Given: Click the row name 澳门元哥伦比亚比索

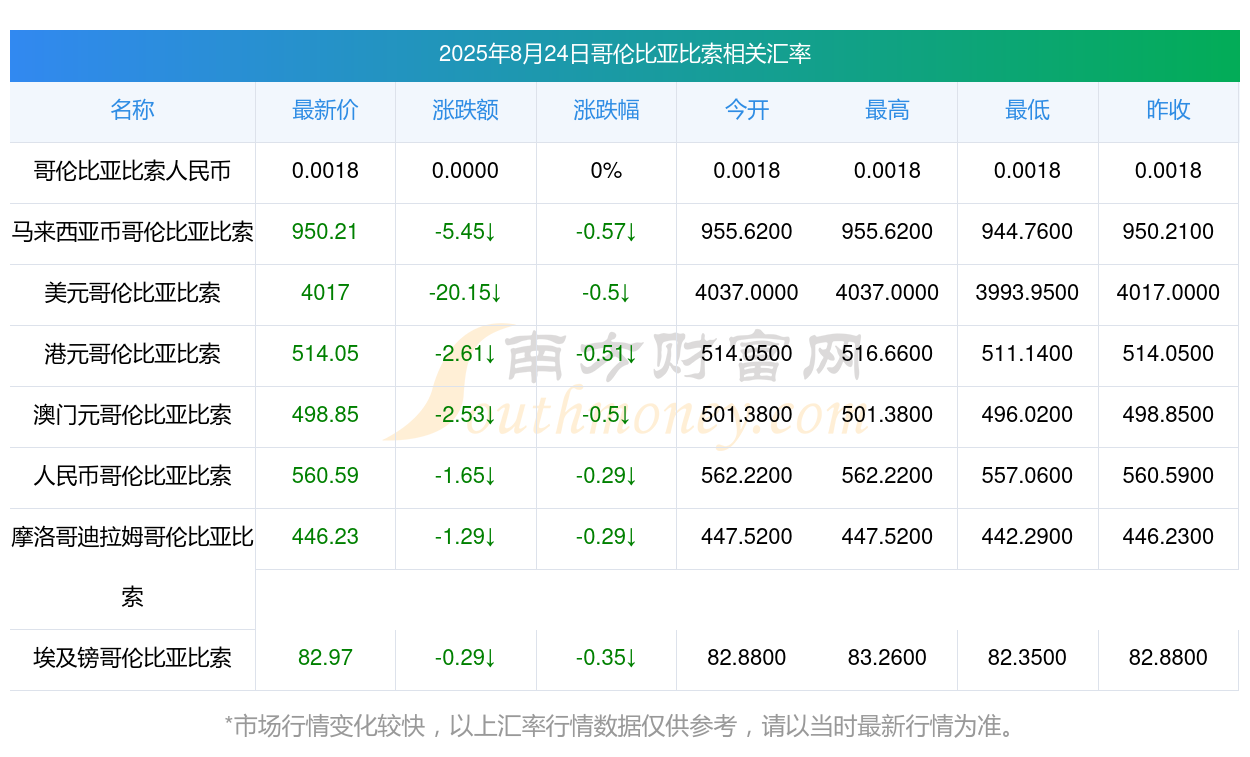Looking at the screenshot, I should coord(132,415).
